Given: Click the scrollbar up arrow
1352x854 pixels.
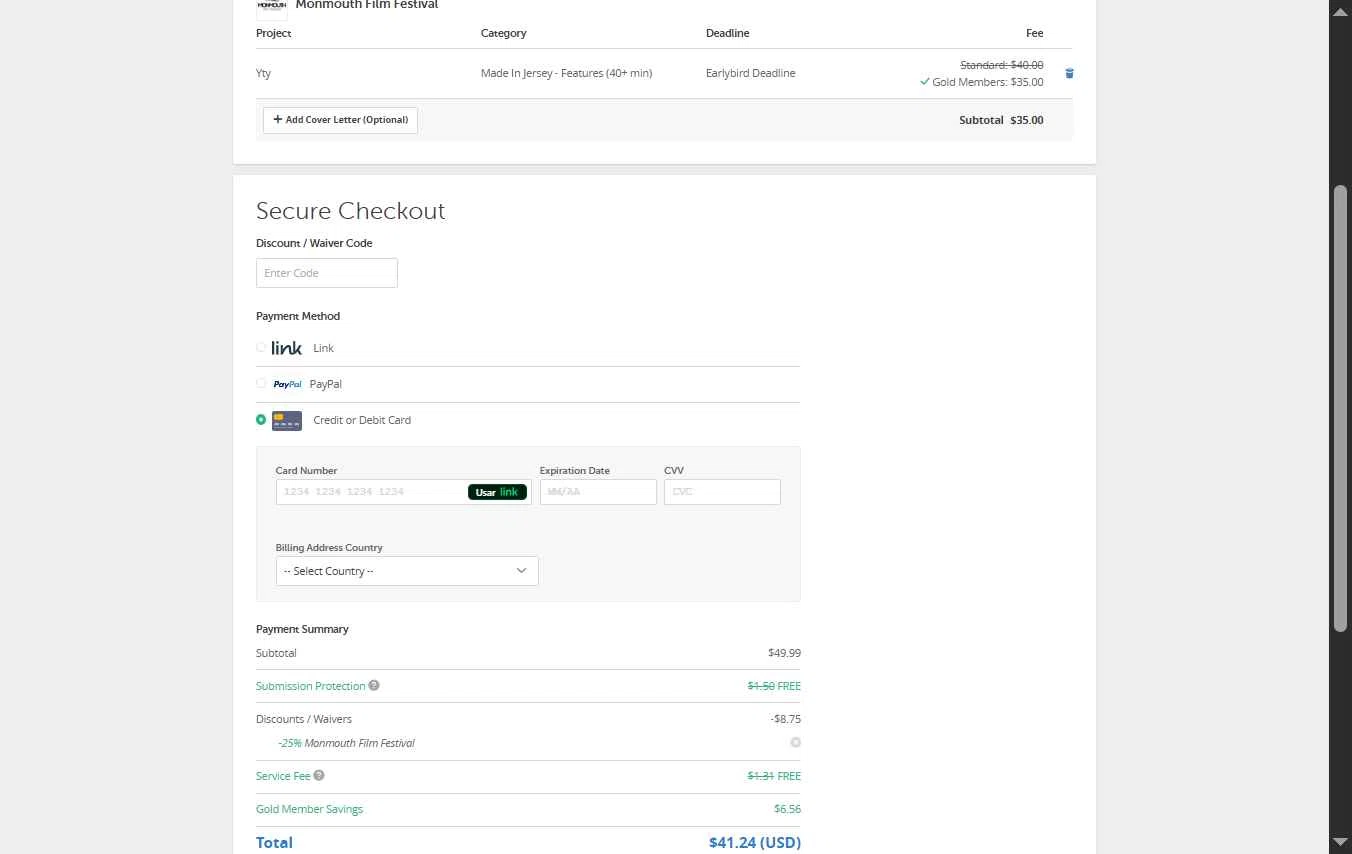Looking at the screenshot, I should click(1340, 11).
